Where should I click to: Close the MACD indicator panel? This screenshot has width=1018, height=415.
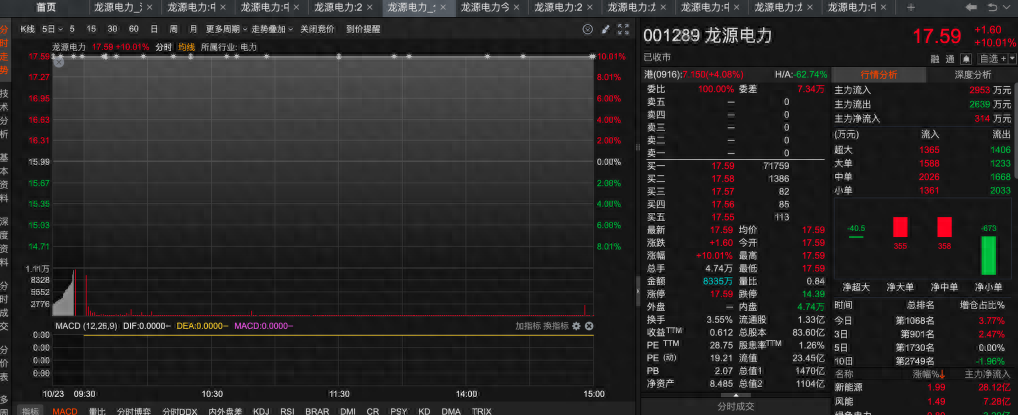click(x=589, y=326)
